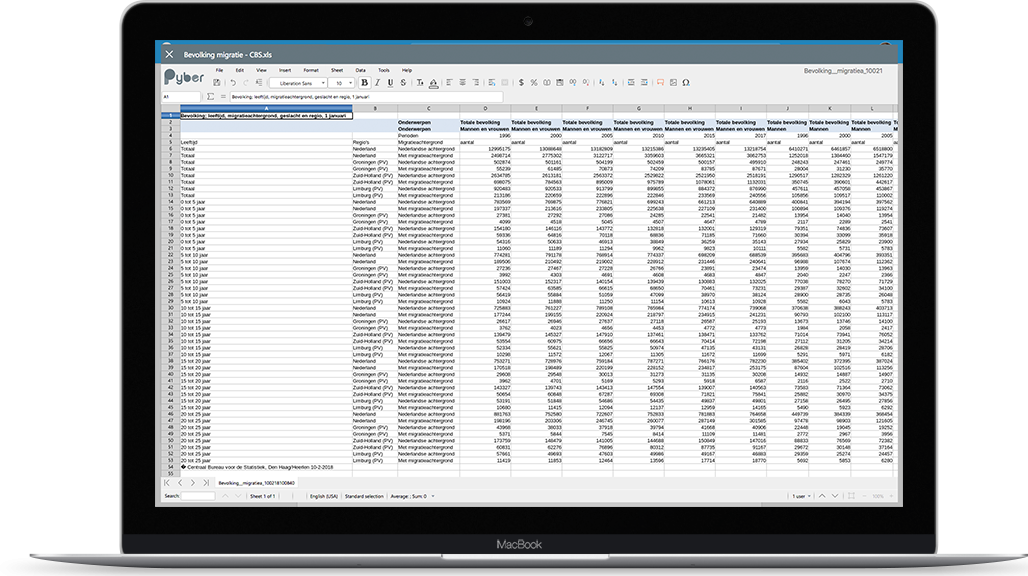The height and width of the screenshot is (576, 1028).
Task: Click the Search input field
Action: 198,497
